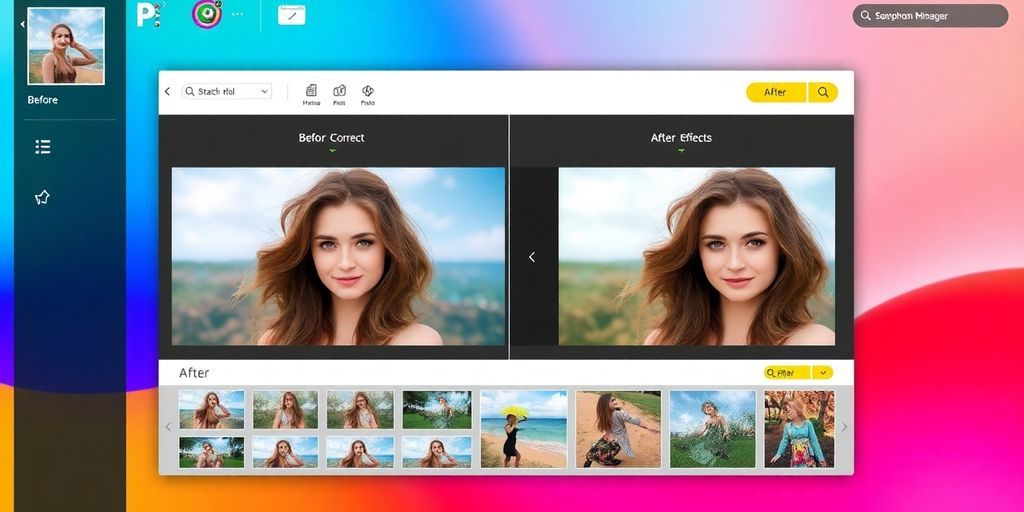Open the three-dot more options menu

point(238,14)
